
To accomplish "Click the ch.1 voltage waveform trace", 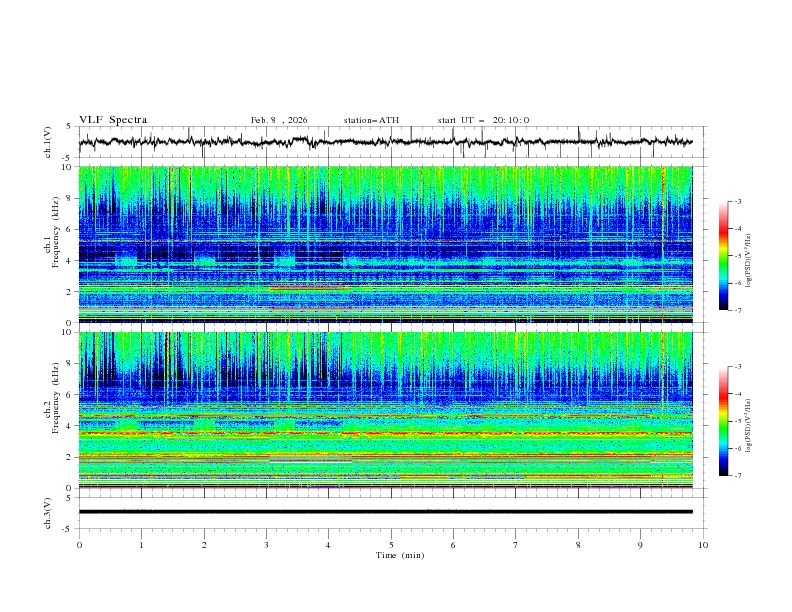I will 386,142.
